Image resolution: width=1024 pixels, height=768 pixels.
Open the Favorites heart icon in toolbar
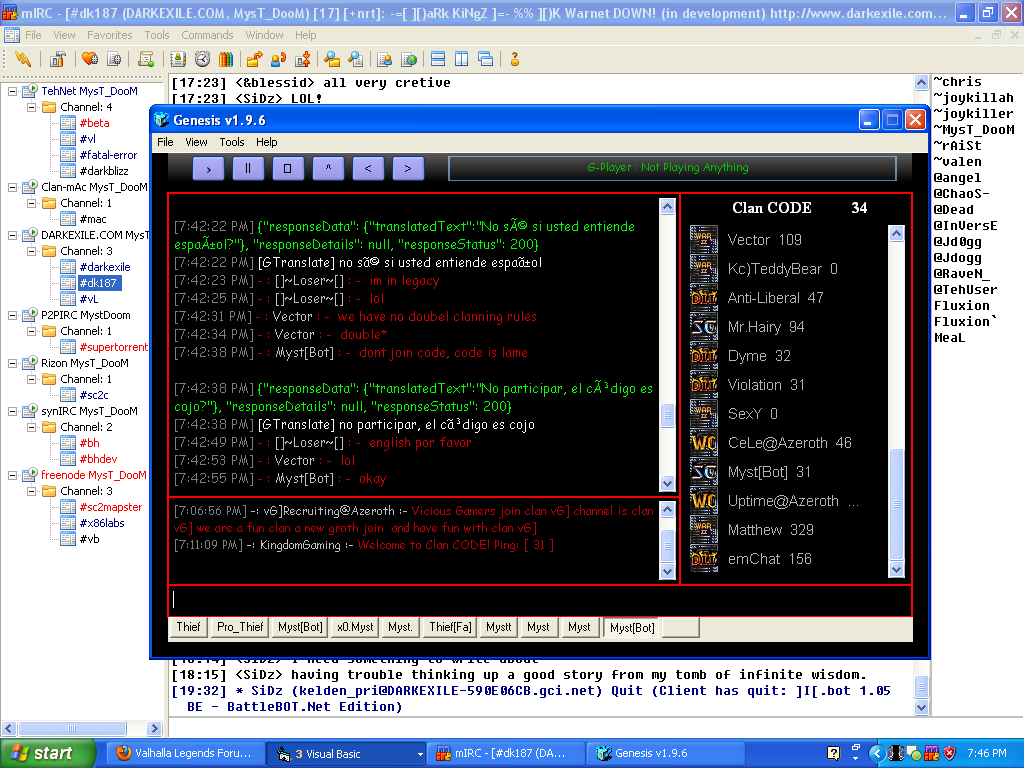tap(90, 59)
